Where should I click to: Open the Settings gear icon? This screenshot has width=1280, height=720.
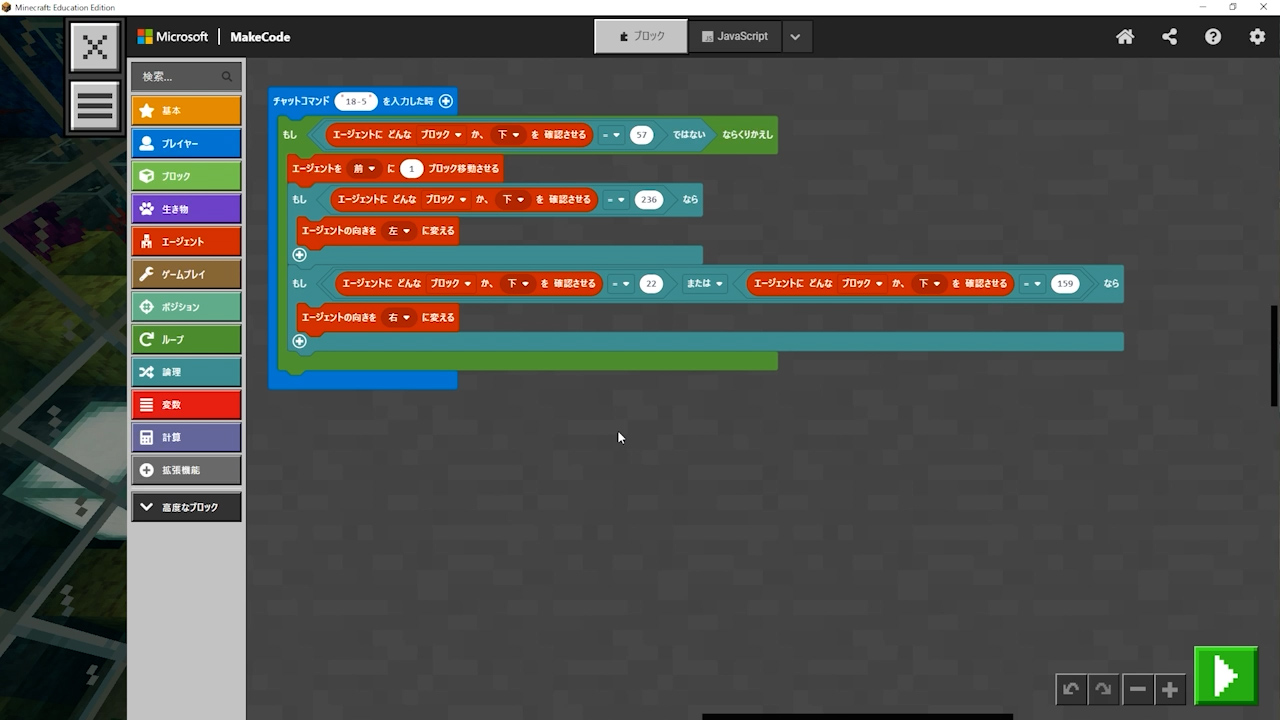pos(1257,37)
